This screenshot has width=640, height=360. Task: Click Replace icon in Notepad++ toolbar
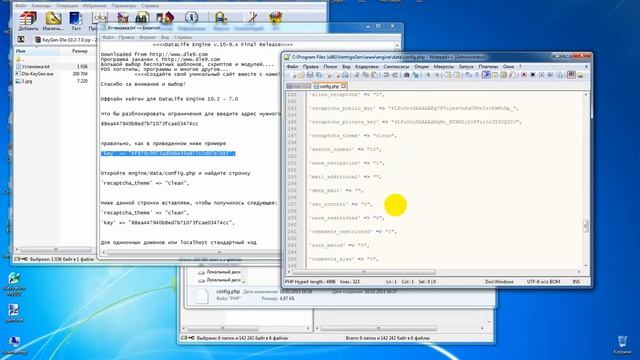pos(416,75)
